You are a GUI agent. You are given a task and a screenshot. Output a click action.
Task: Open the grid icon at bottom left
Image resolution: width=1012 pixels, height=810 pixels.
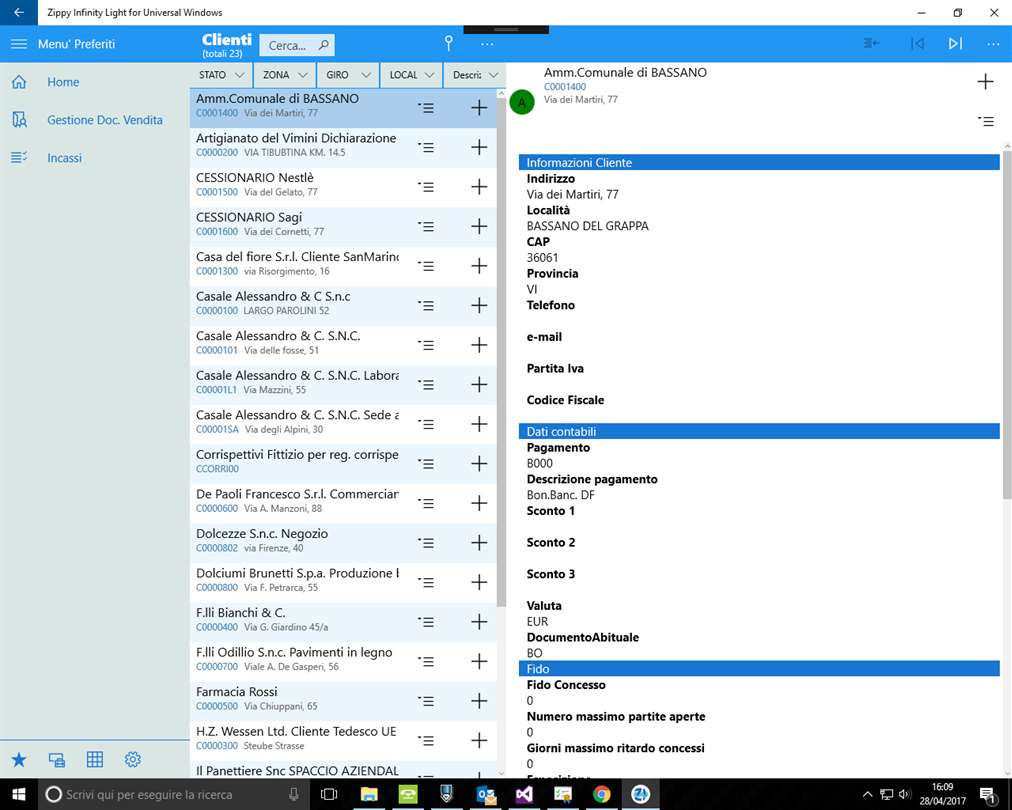[95, 760]
